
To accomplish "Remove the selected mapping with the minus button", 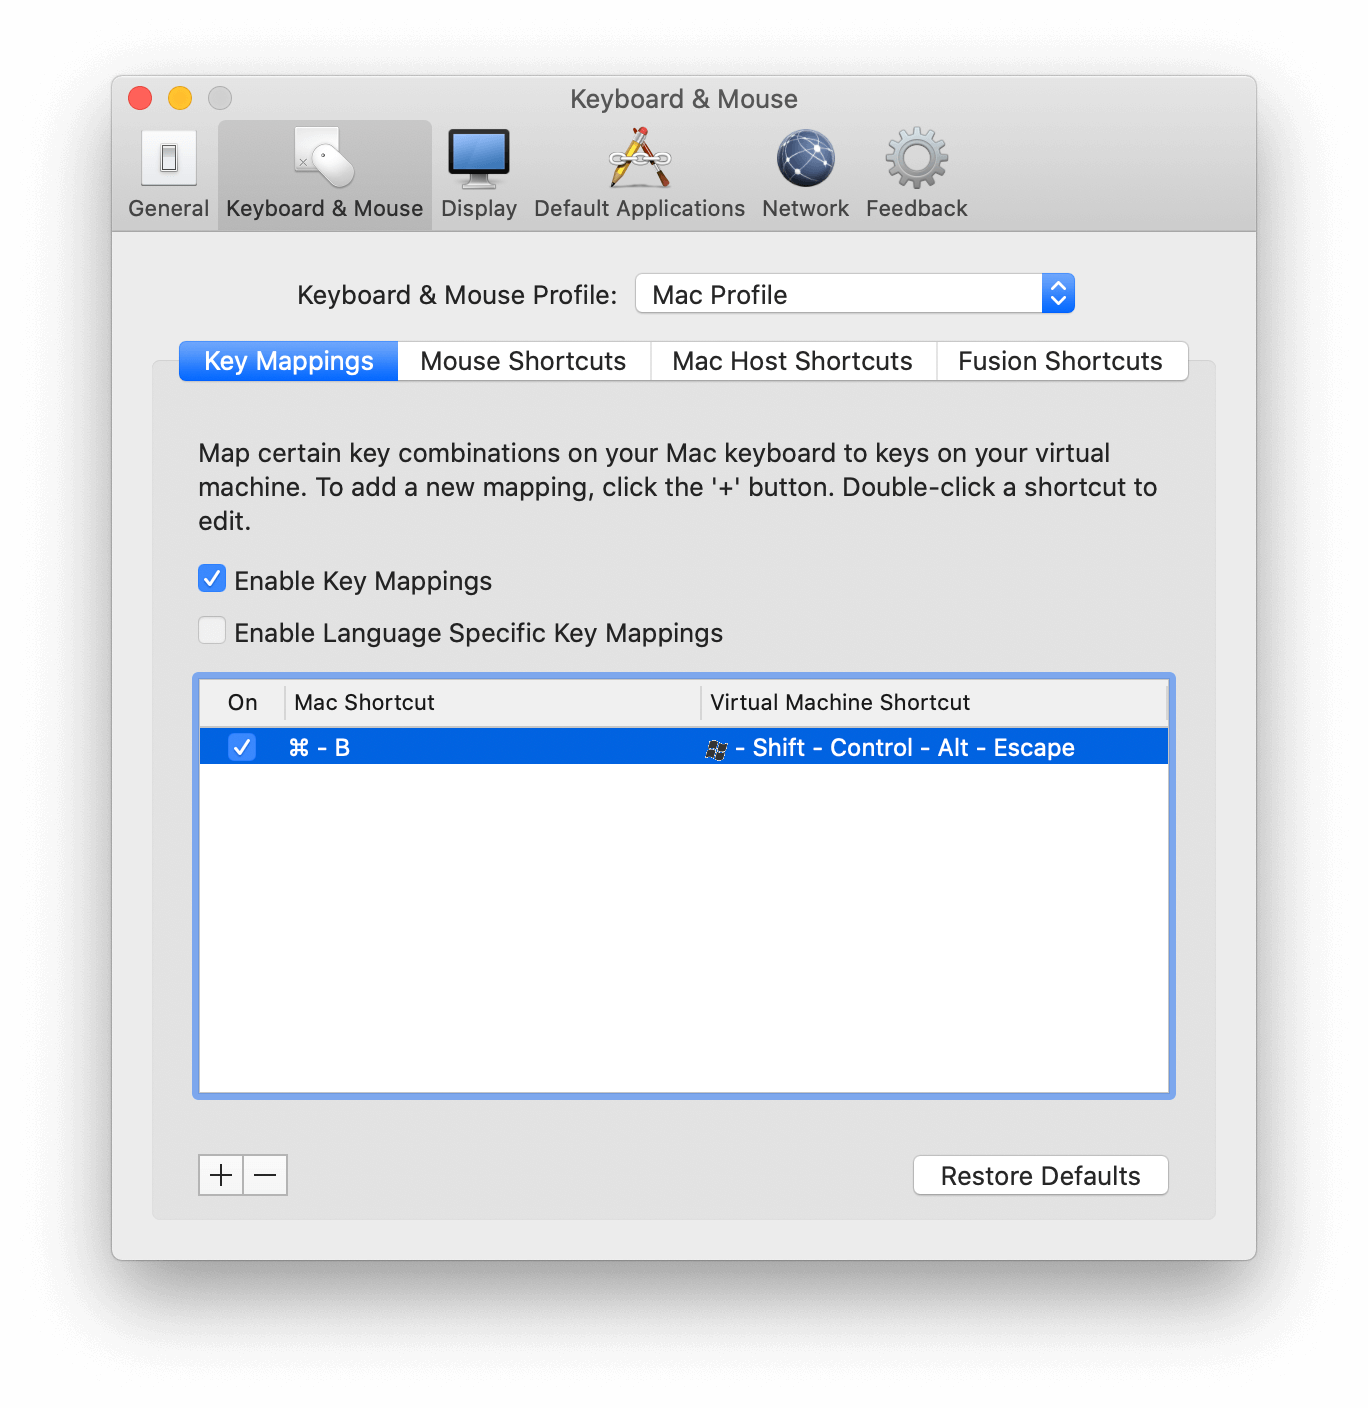I will [264, 1175].
